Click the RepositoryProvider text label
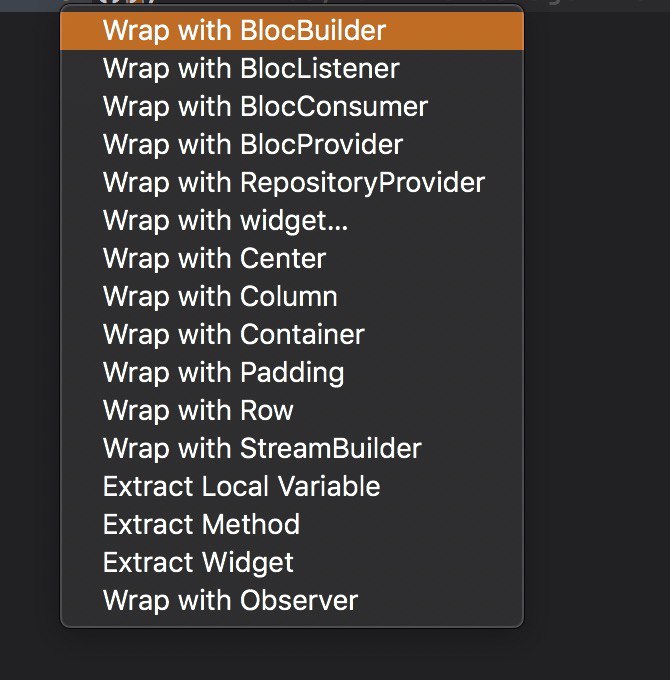The image size is (670, 680). click(362, 183)
